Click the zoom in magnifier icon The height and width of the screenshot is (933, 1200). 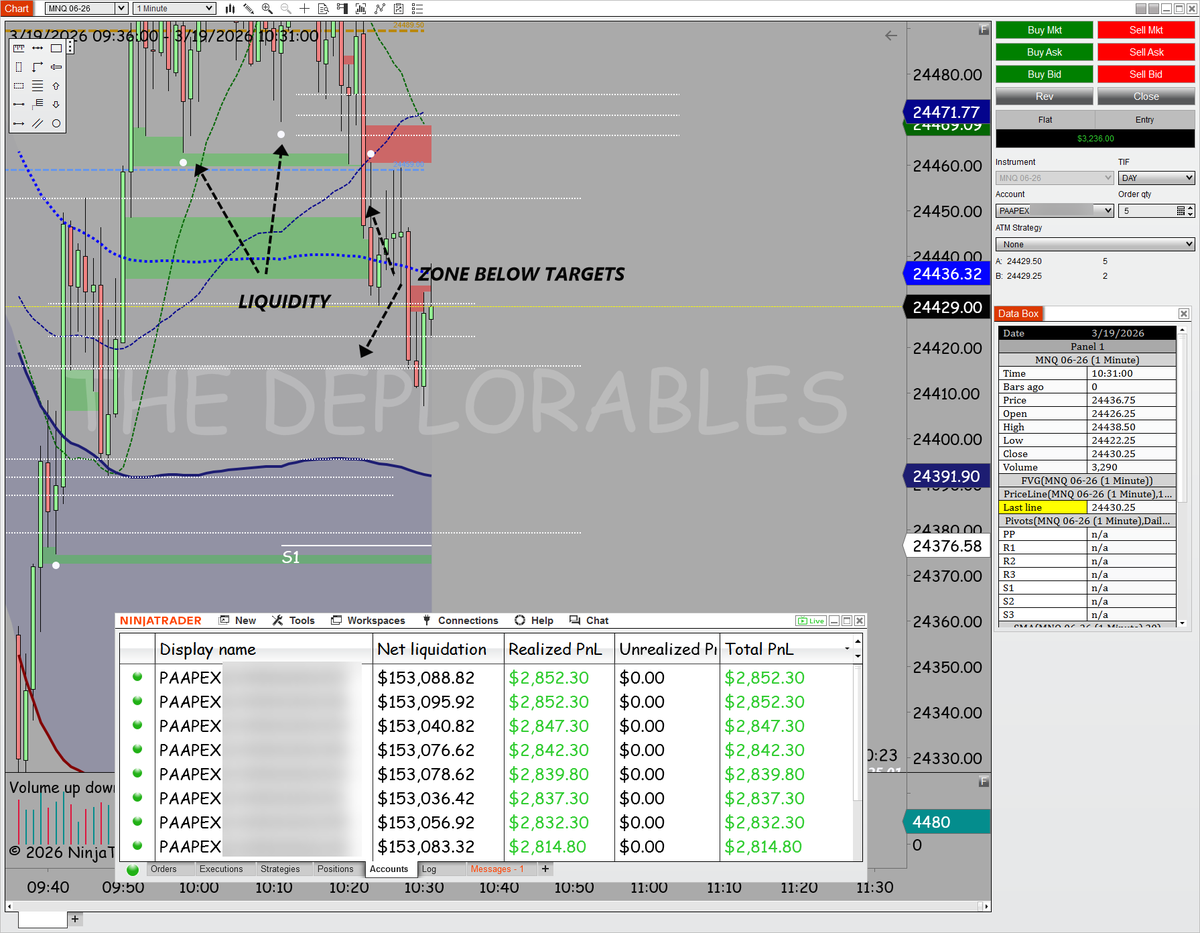267,8
